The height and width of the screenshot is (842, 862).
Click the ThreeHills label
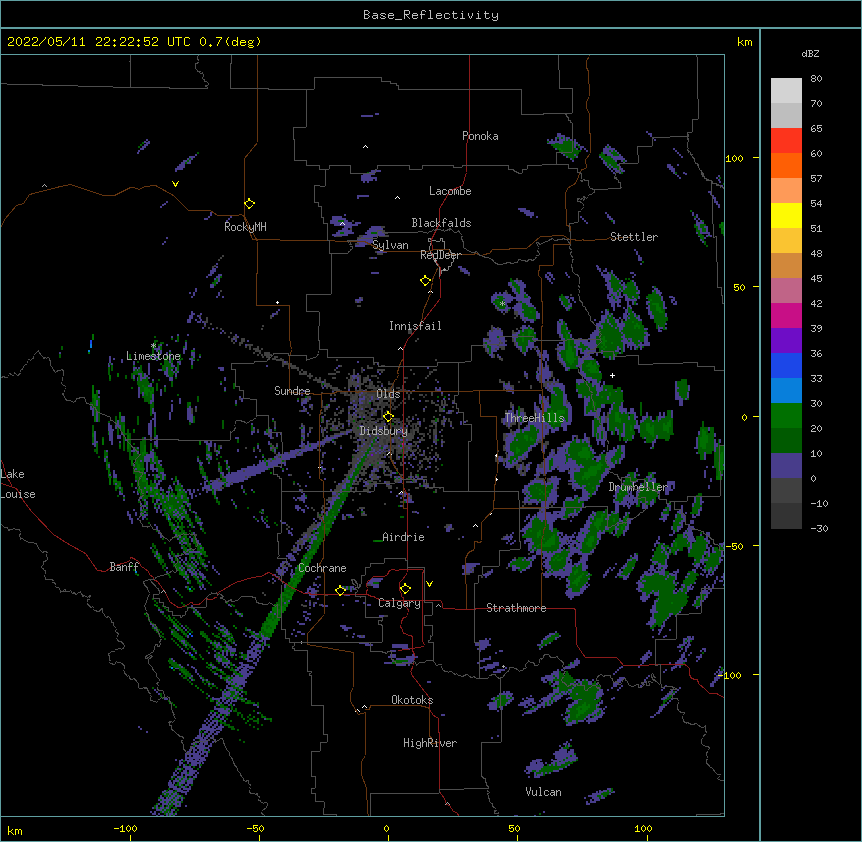tap(534, 418)
